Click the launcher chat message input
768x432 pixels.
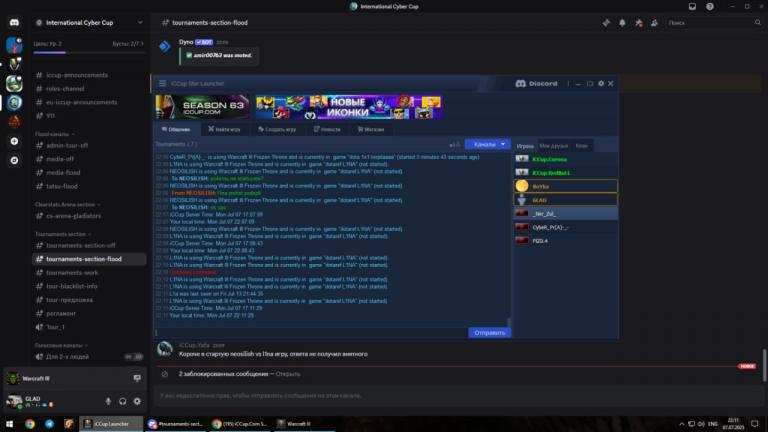[311, 333]
